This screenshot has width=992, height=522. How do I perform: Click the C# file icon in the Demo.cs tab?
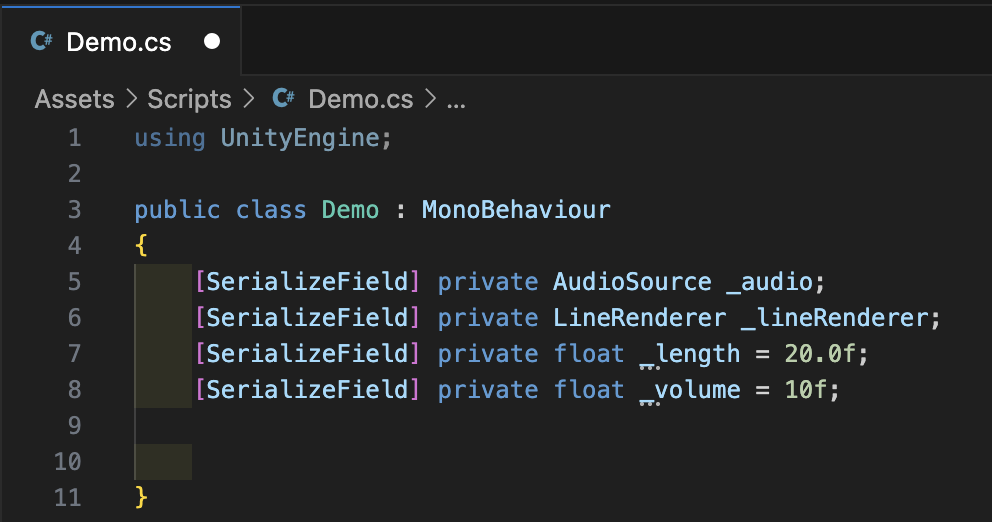42,42
